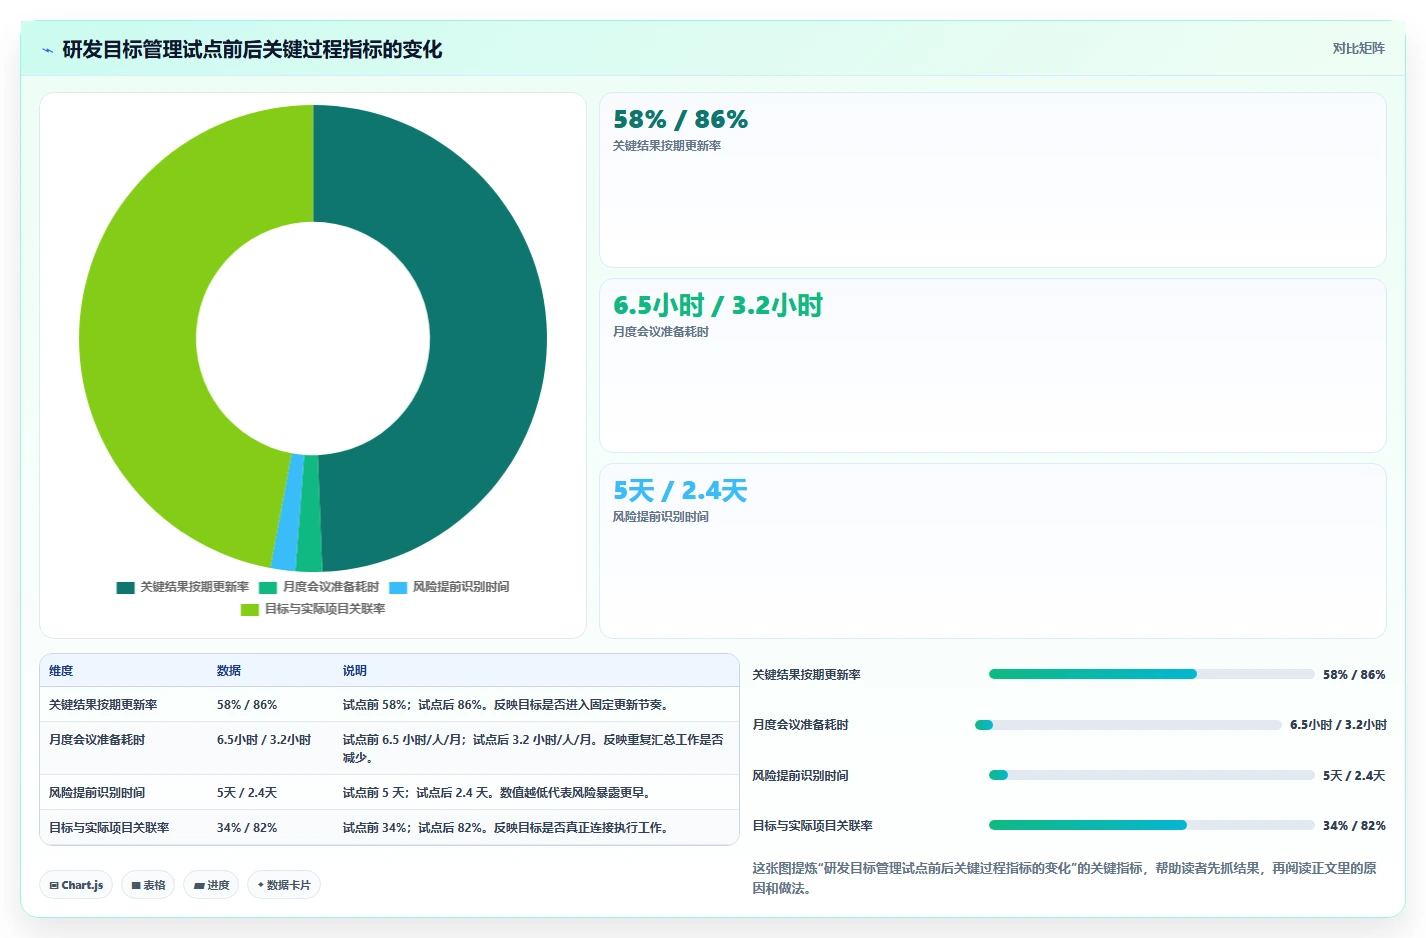Viewport: 1426px width, 938px height.
Task: Hide the 目标与实际项目关联率 series via the chart legend
Action: click(x=313, y=609)
